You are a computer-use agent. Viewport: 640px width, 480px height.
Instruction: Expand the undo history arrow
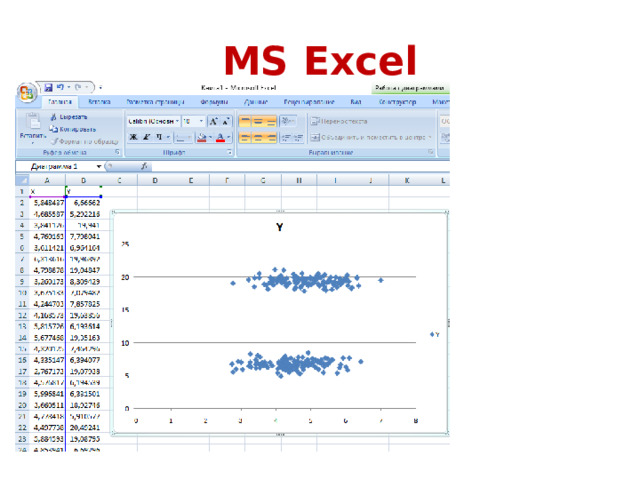point(69,87)
